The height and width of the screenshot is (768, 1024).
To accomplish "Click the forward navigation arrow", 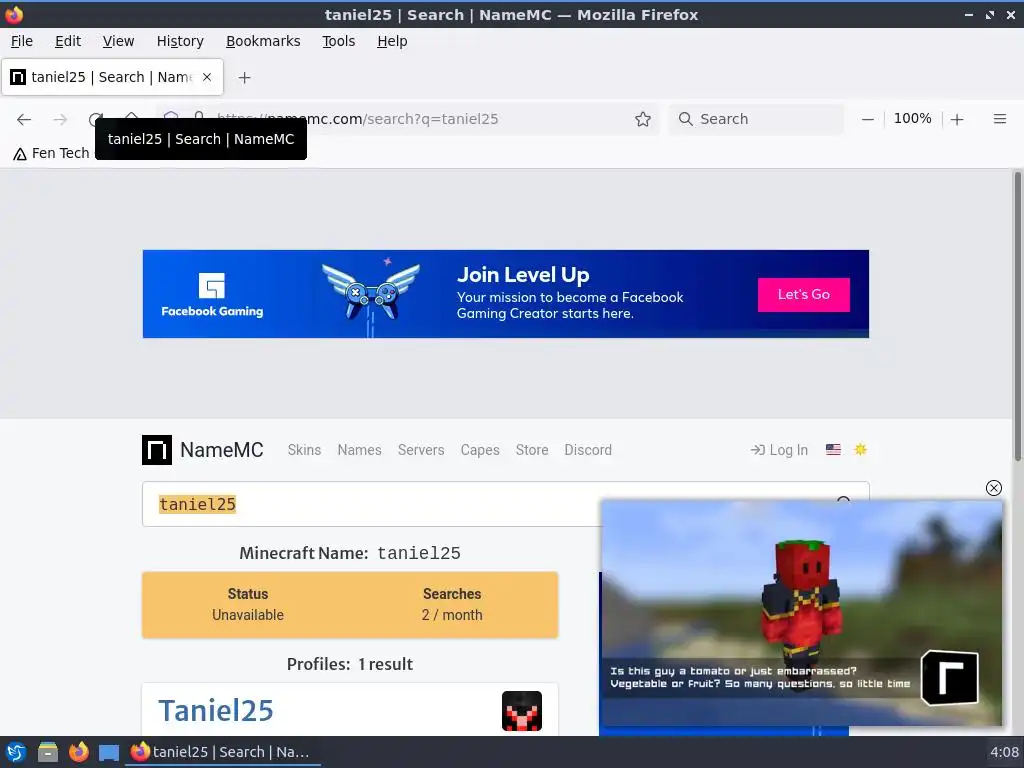I will [x=60, y=120].
